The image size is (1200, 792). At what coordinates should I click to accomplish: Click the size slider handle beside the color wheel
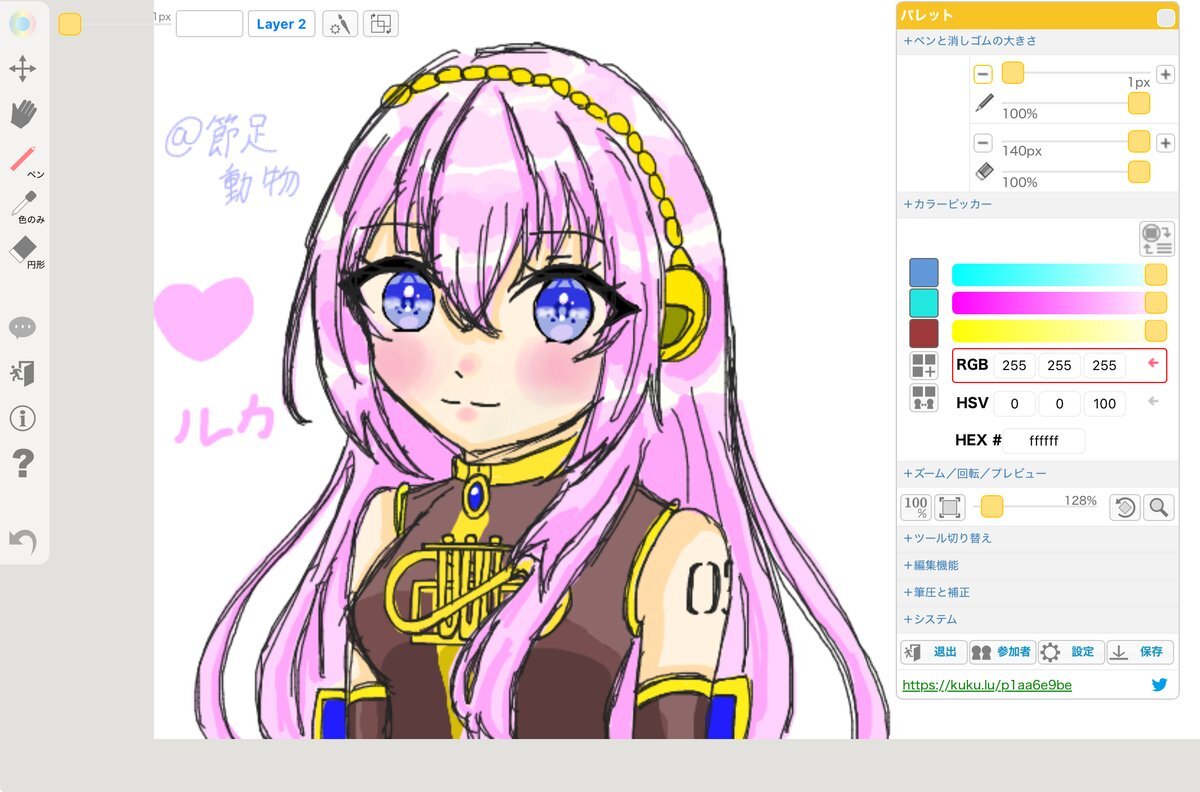click(70, 24)
